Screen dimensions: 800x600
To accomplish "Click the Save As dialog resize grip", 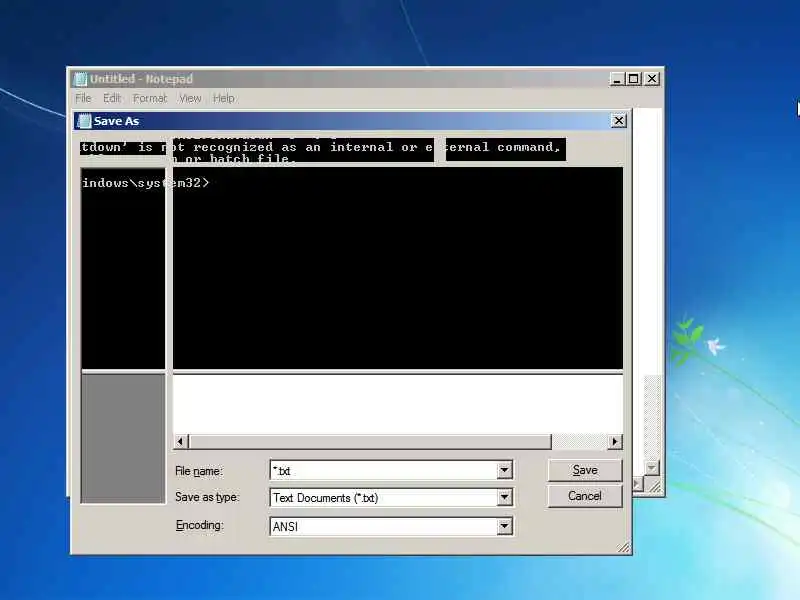I will [623, 547].
